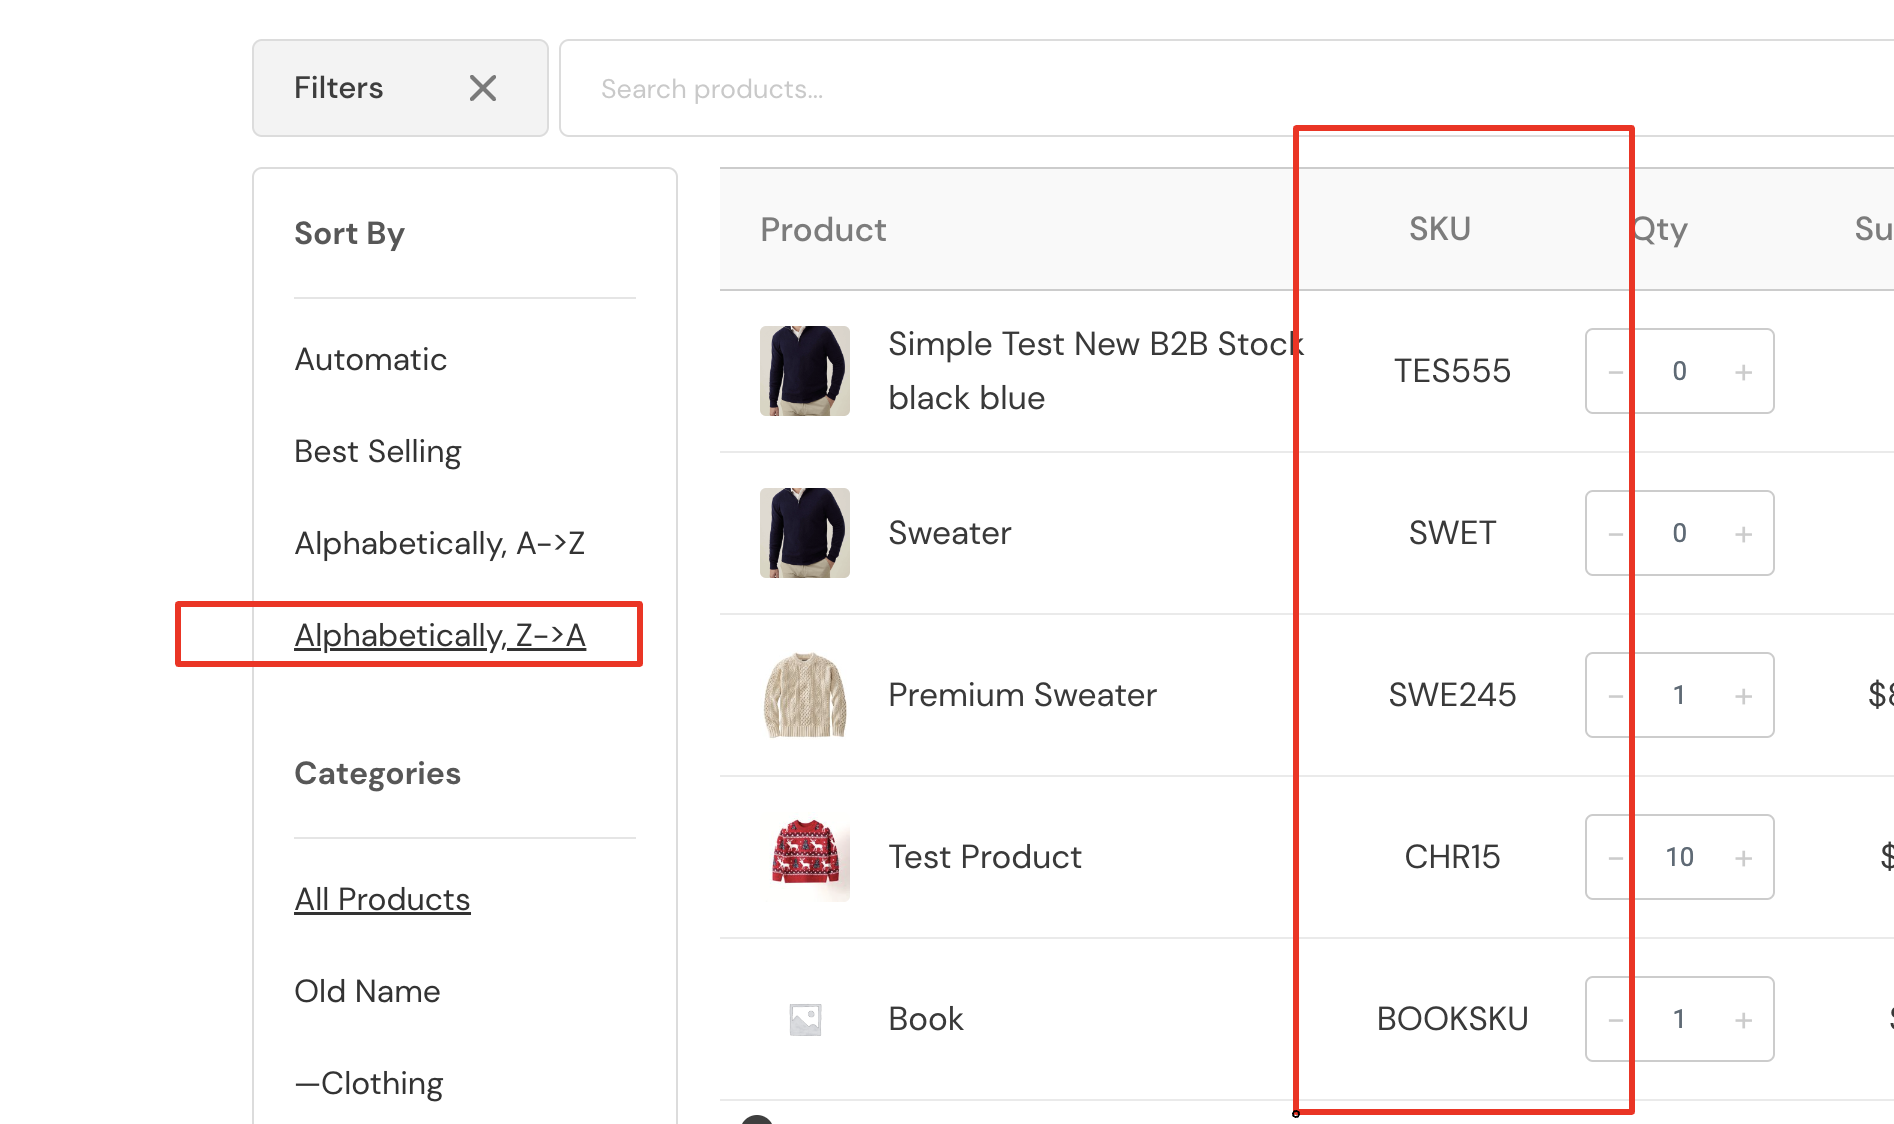Click the Qty column header
The image size is (1894, 1124).
pos(1659,230)
